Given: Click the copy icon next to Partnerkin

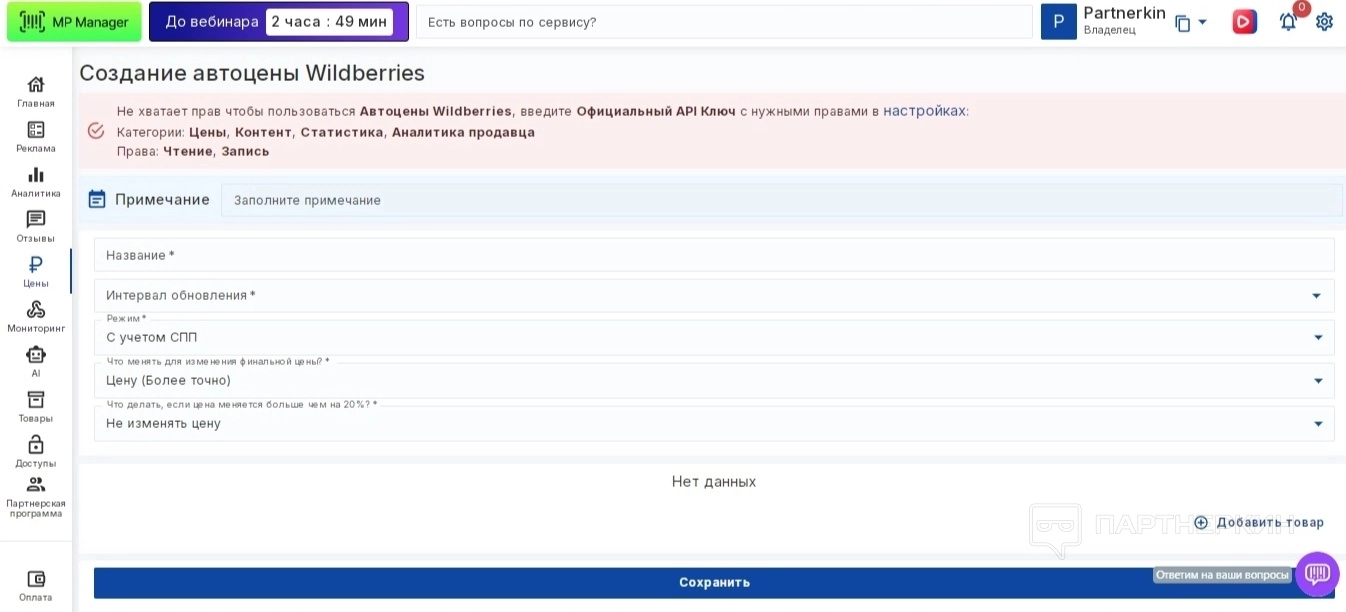Looking at the screenshot, I should click(x=1182, y=23).
